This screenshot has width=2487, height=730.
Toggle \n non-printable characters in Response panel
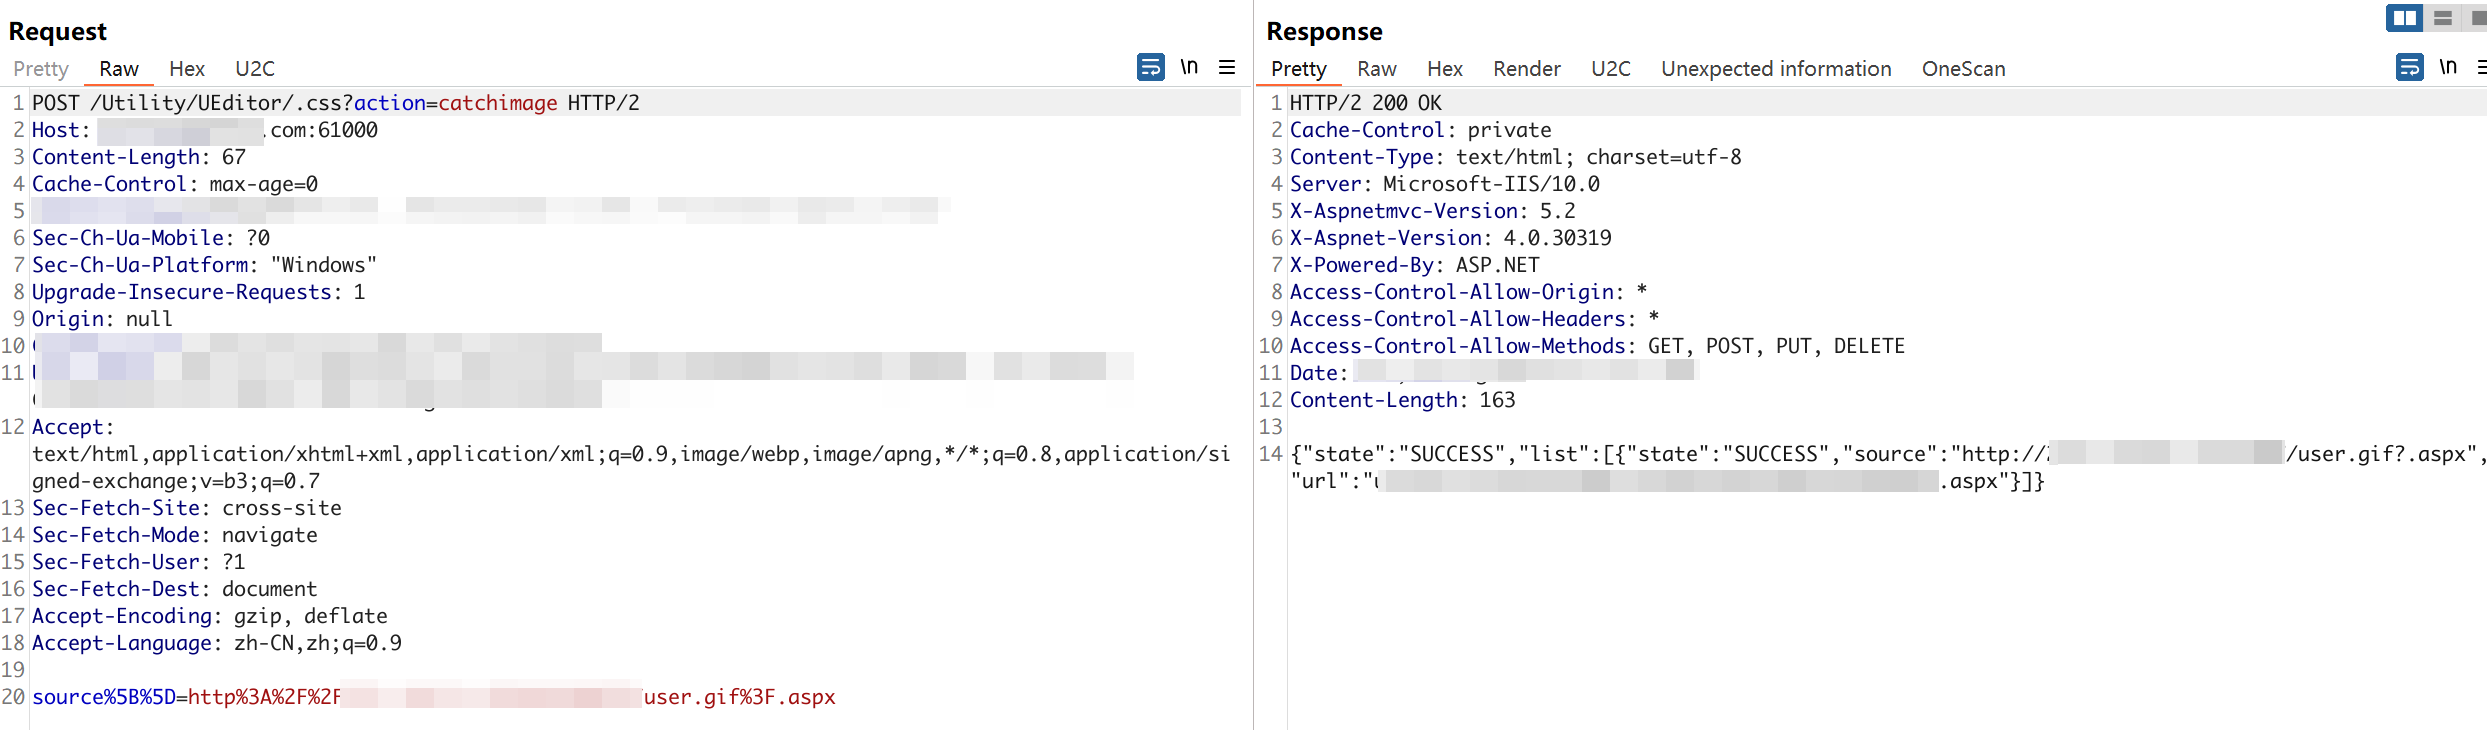[2448, 67]
